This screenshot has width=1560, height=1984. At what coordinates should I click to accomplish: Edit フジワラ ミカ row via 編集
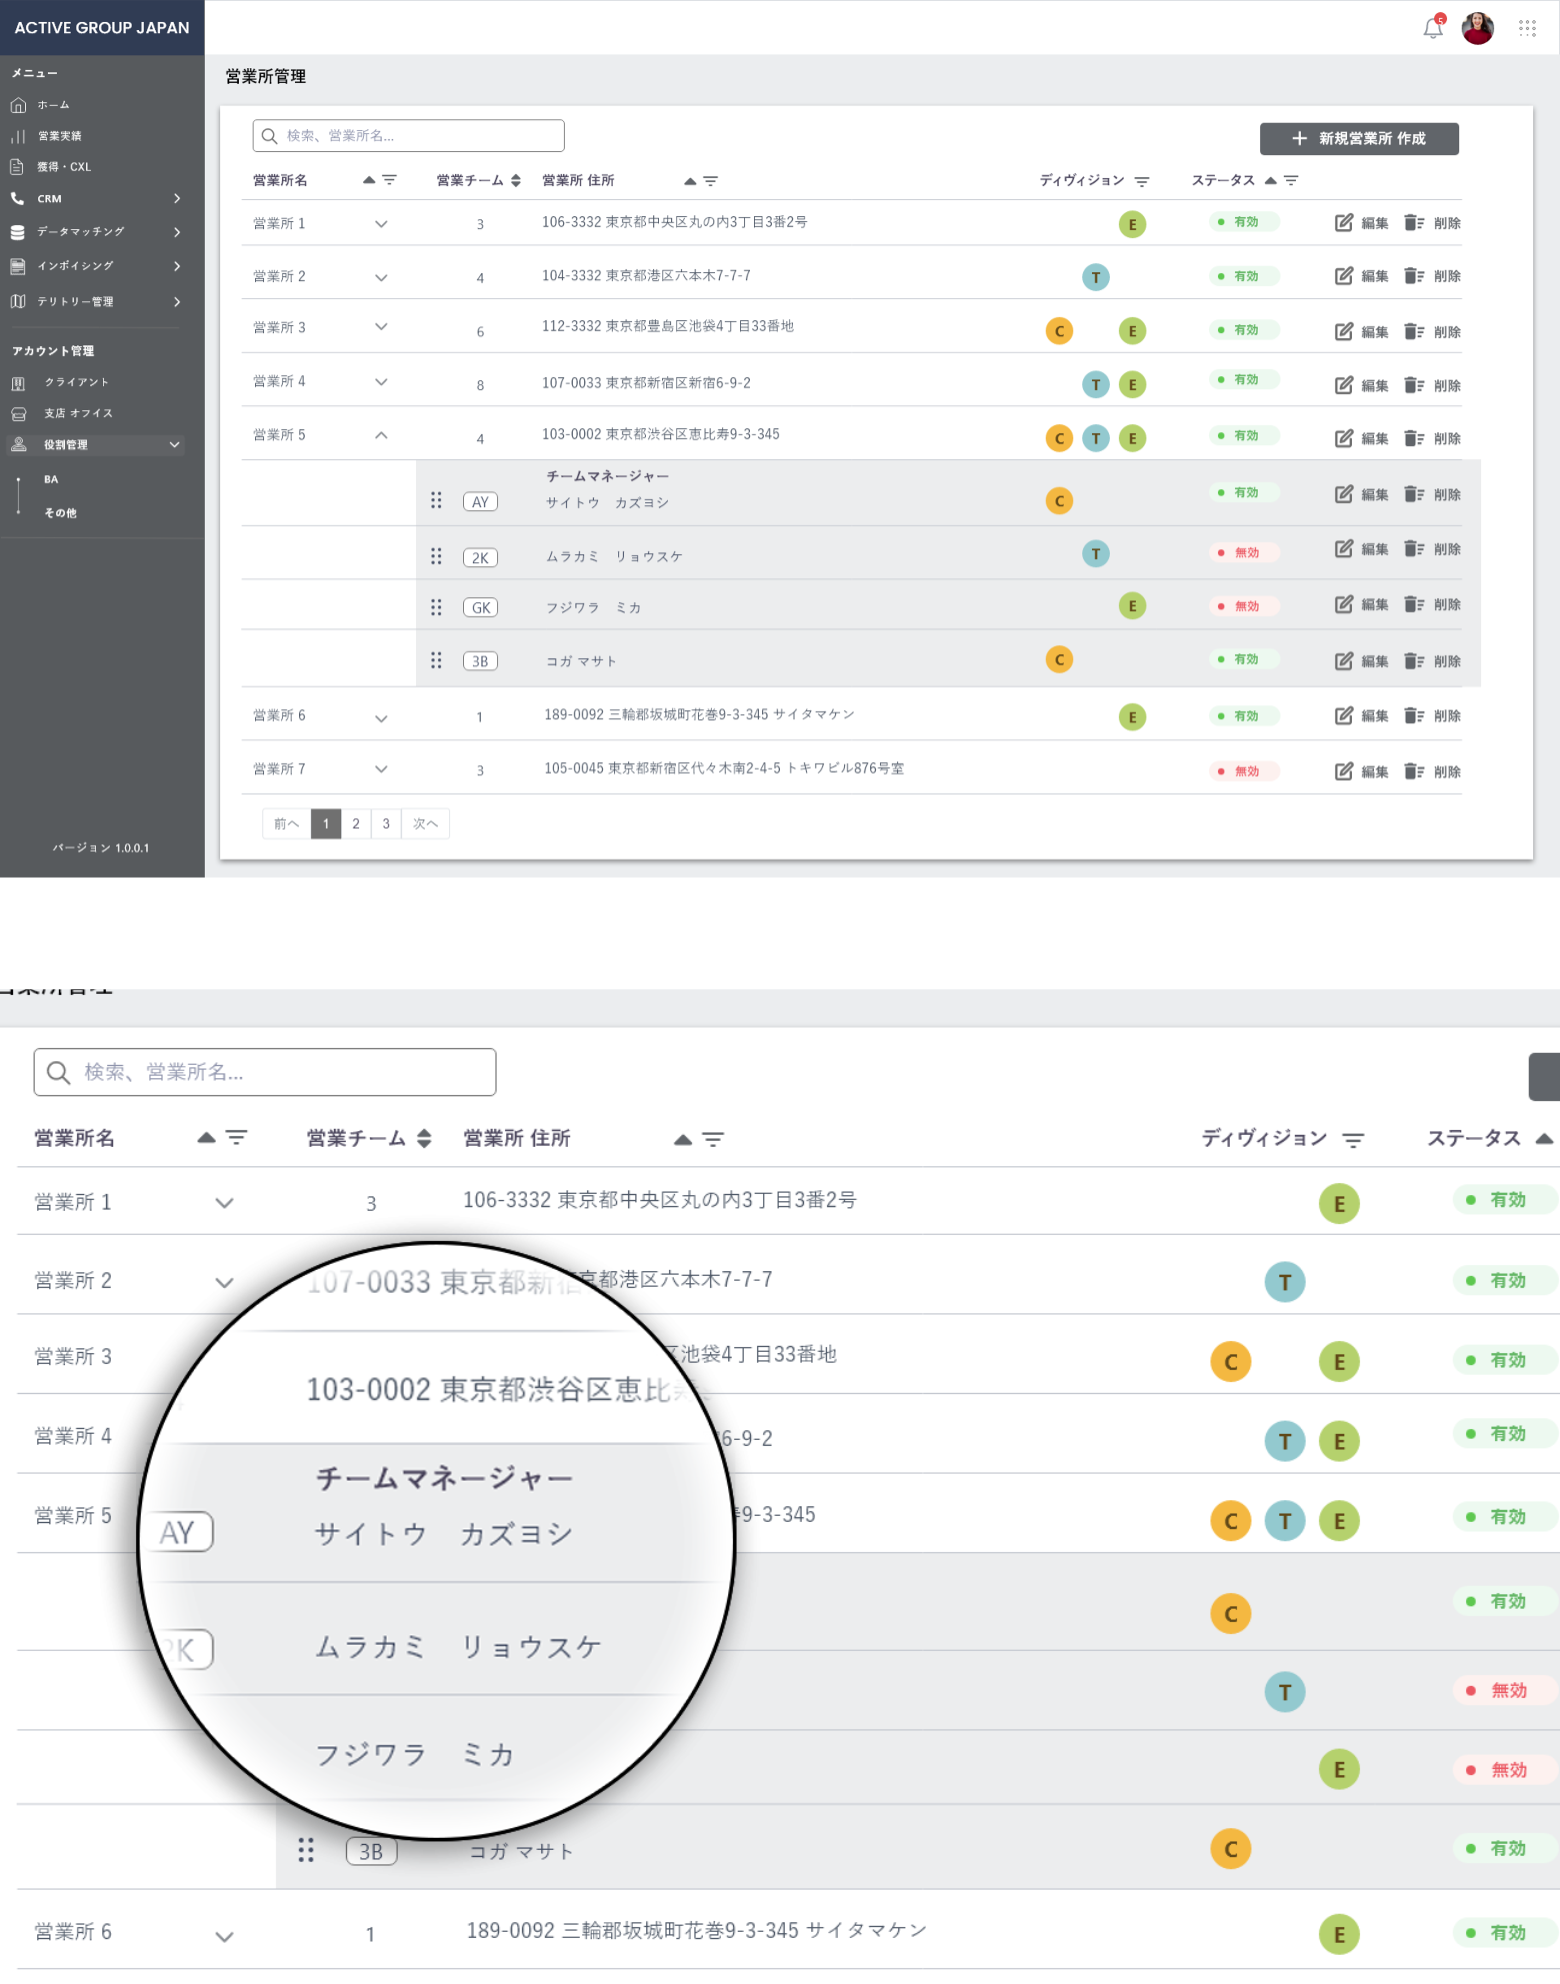1361,604
